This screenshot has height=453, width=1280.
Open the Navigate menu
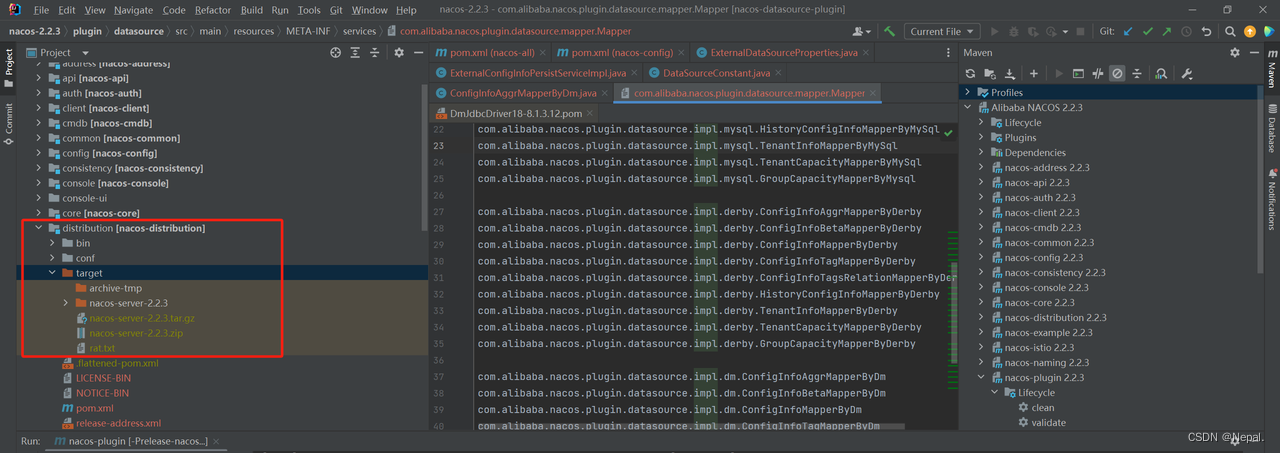coord(134,10)
